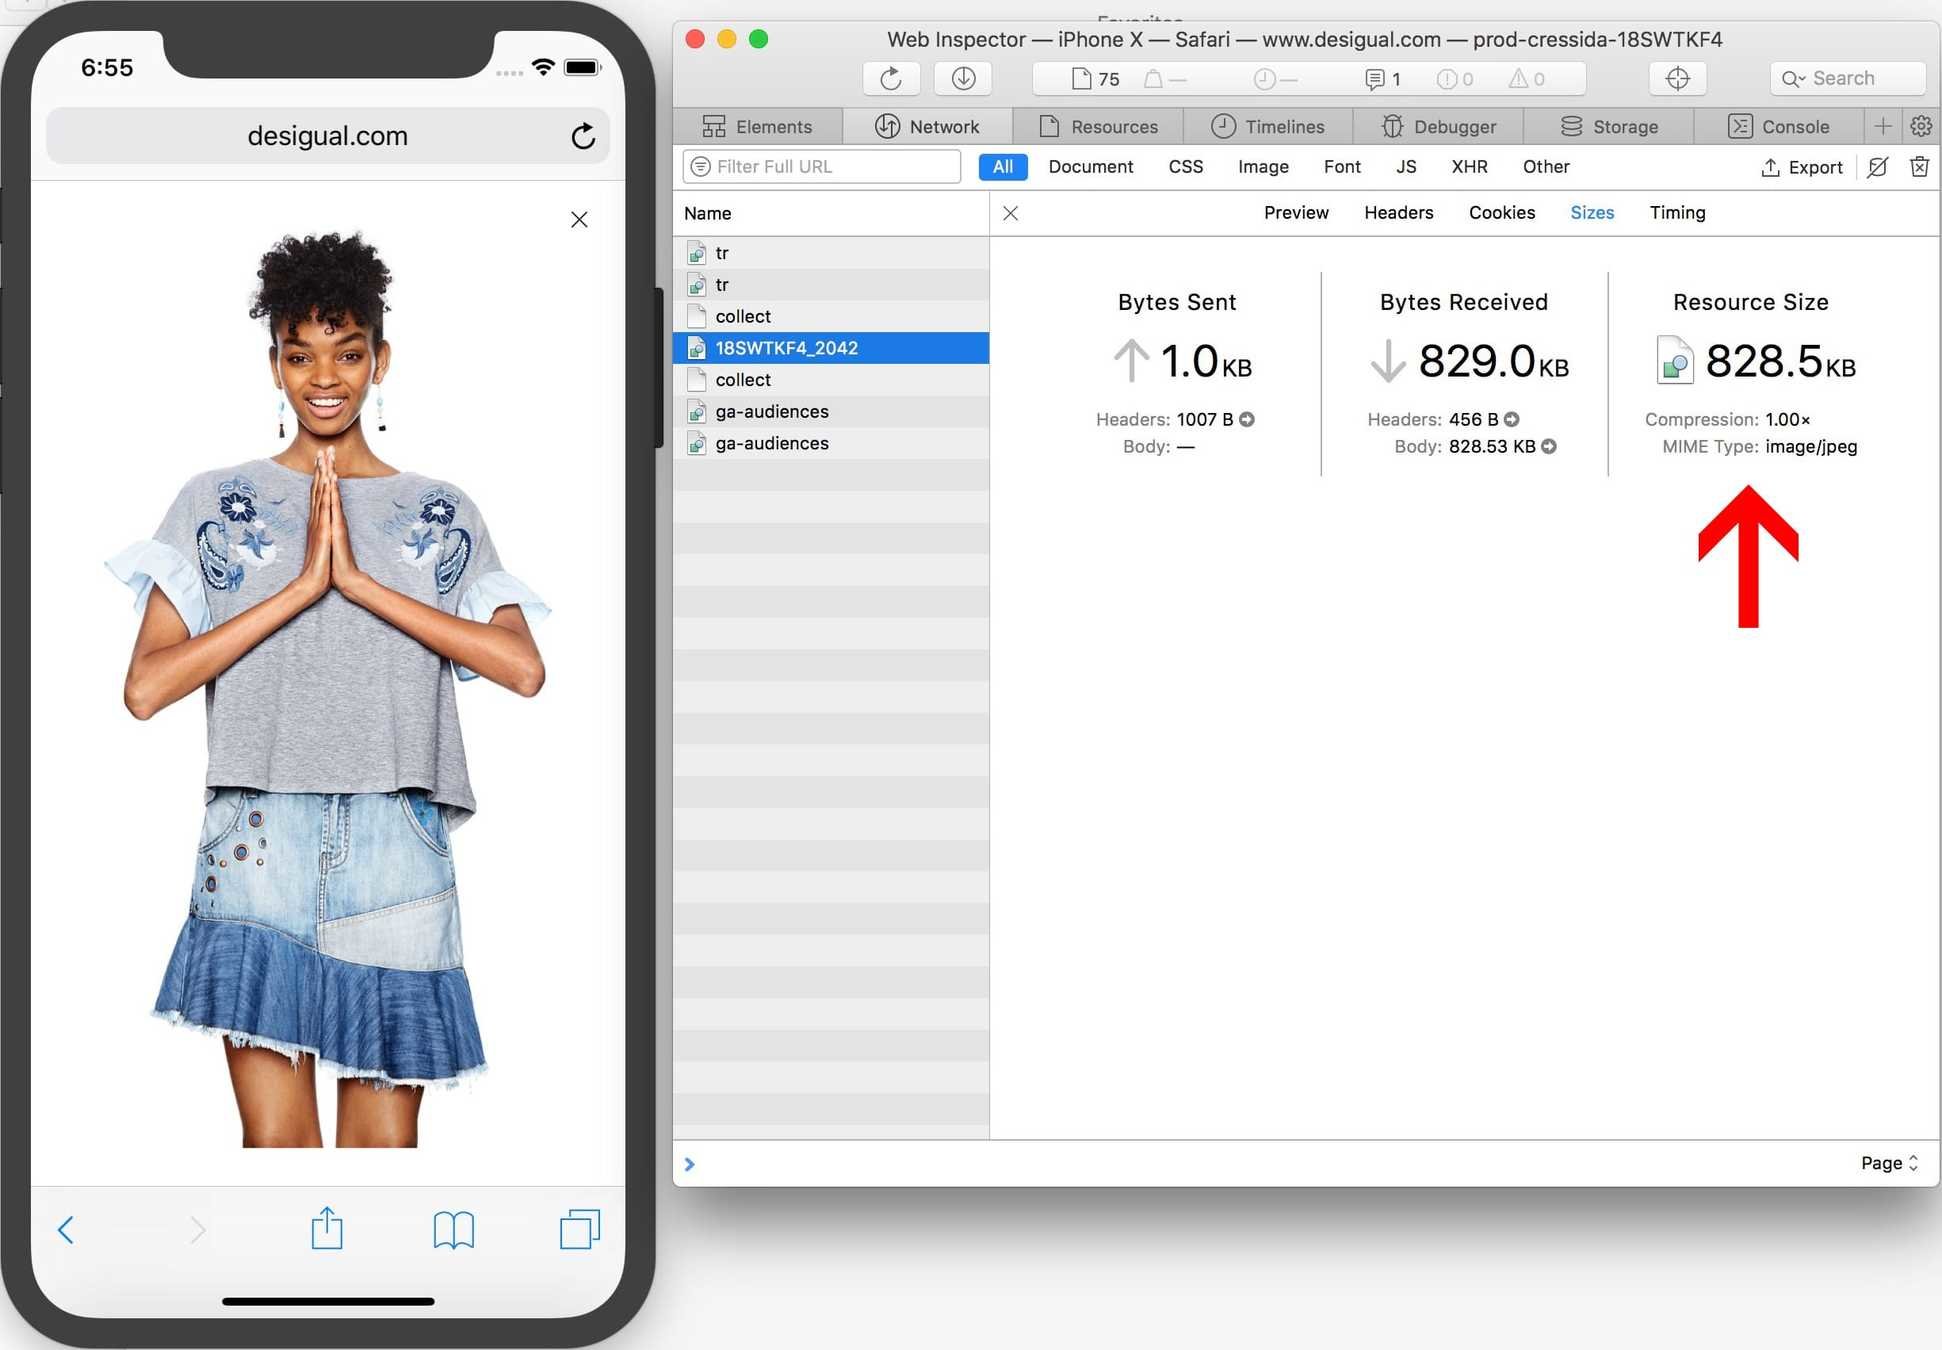
Task: Click the Export button
Action: pos(1802,167)
